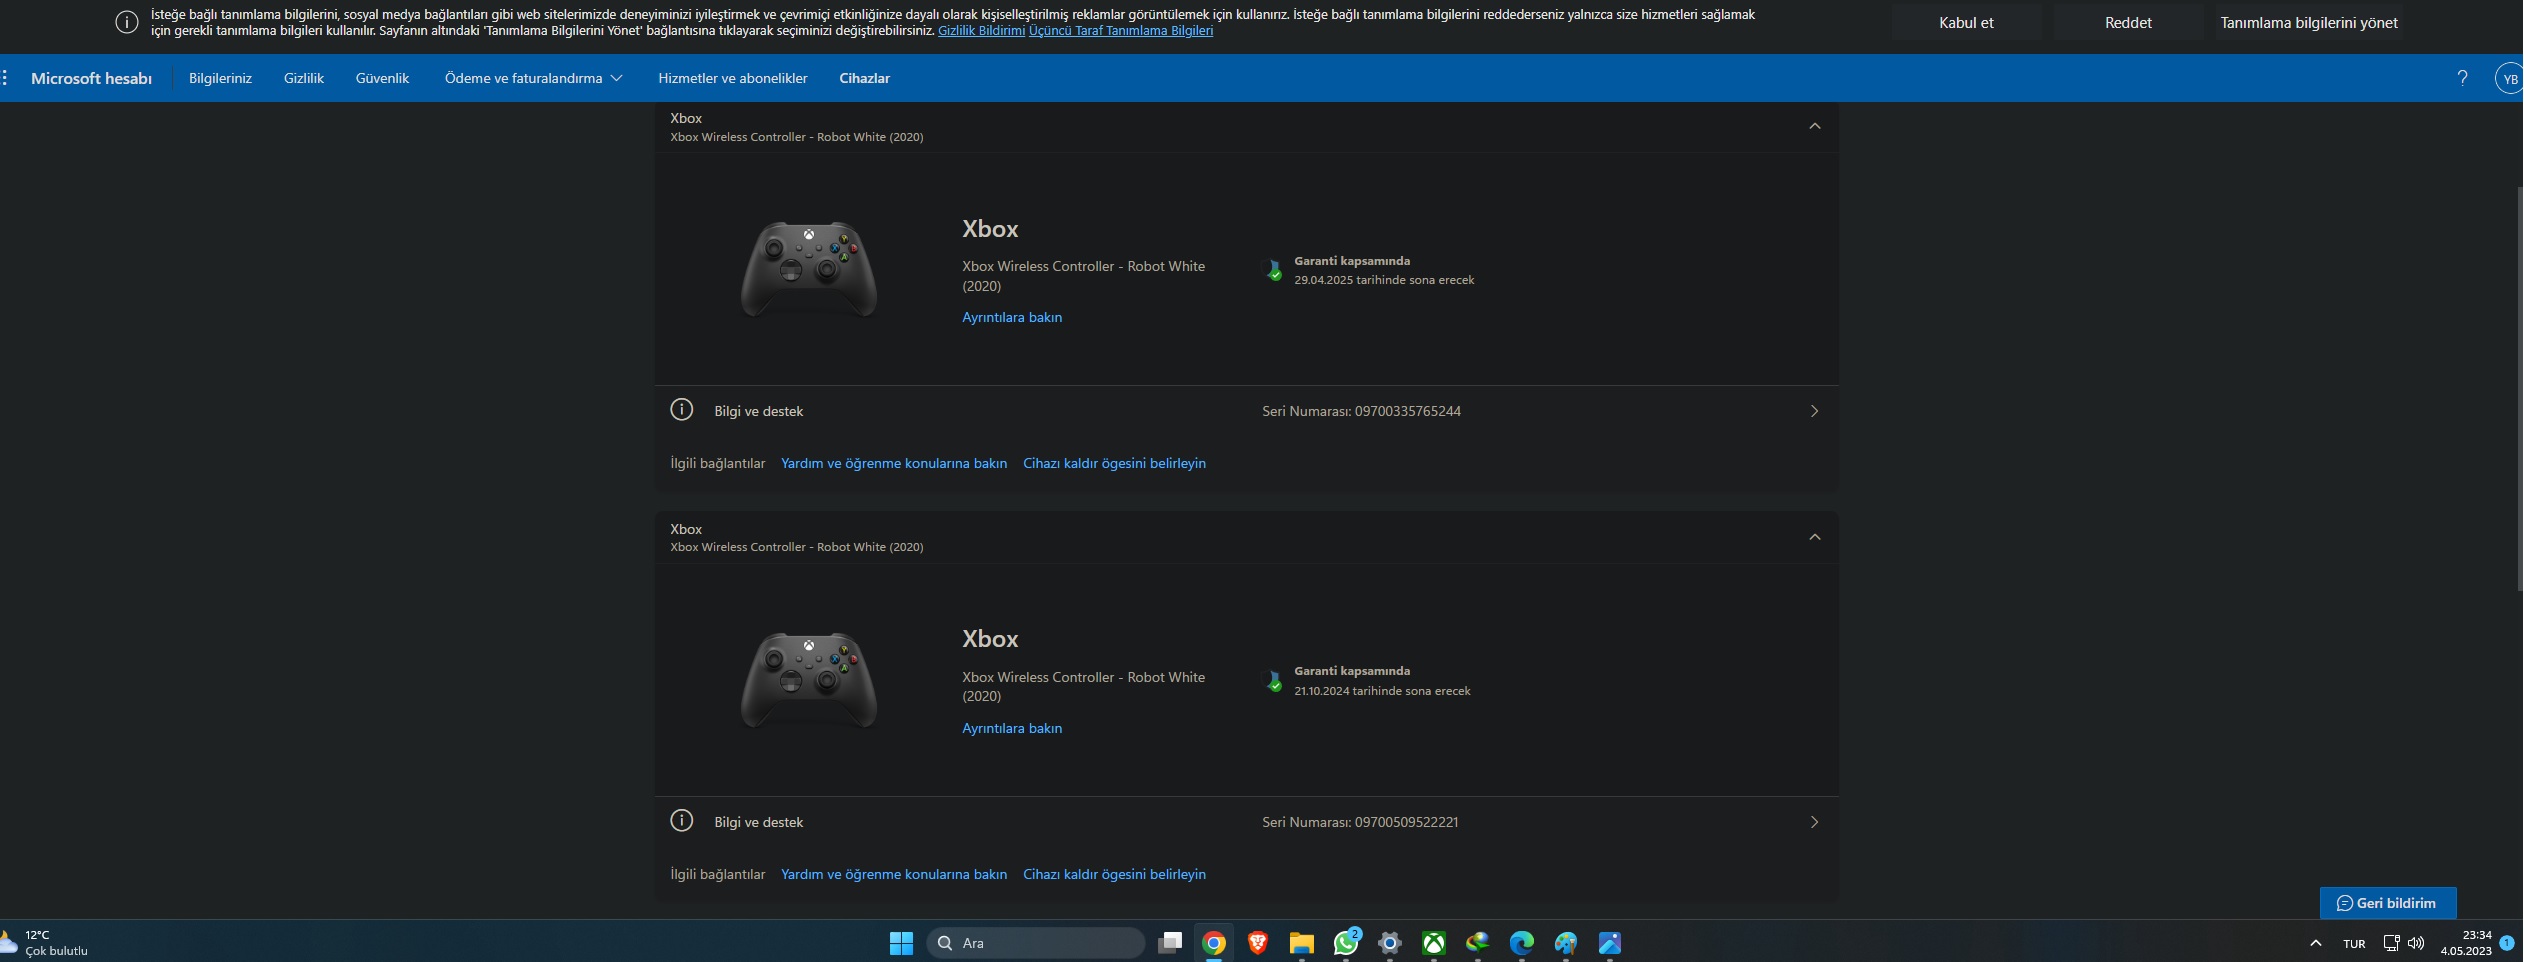
Task: Click first Yardım ve öğrenme konularına bakın link
Action: click(894, 463)
